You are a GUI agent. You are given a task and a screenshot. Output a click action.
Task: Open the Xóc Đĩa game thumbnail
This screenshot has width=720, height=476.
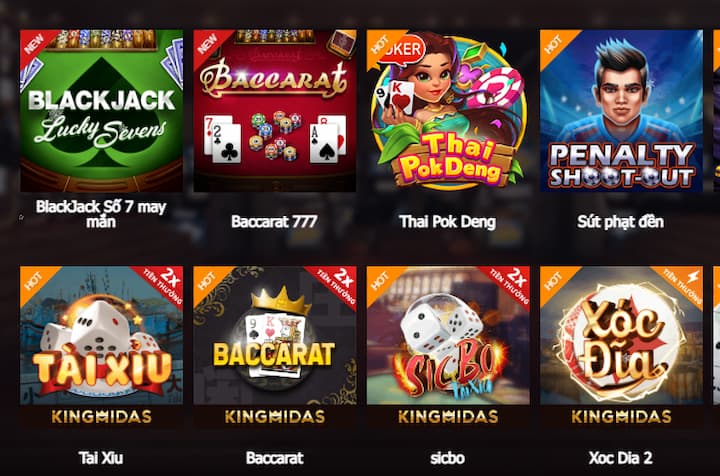(621, 336)
